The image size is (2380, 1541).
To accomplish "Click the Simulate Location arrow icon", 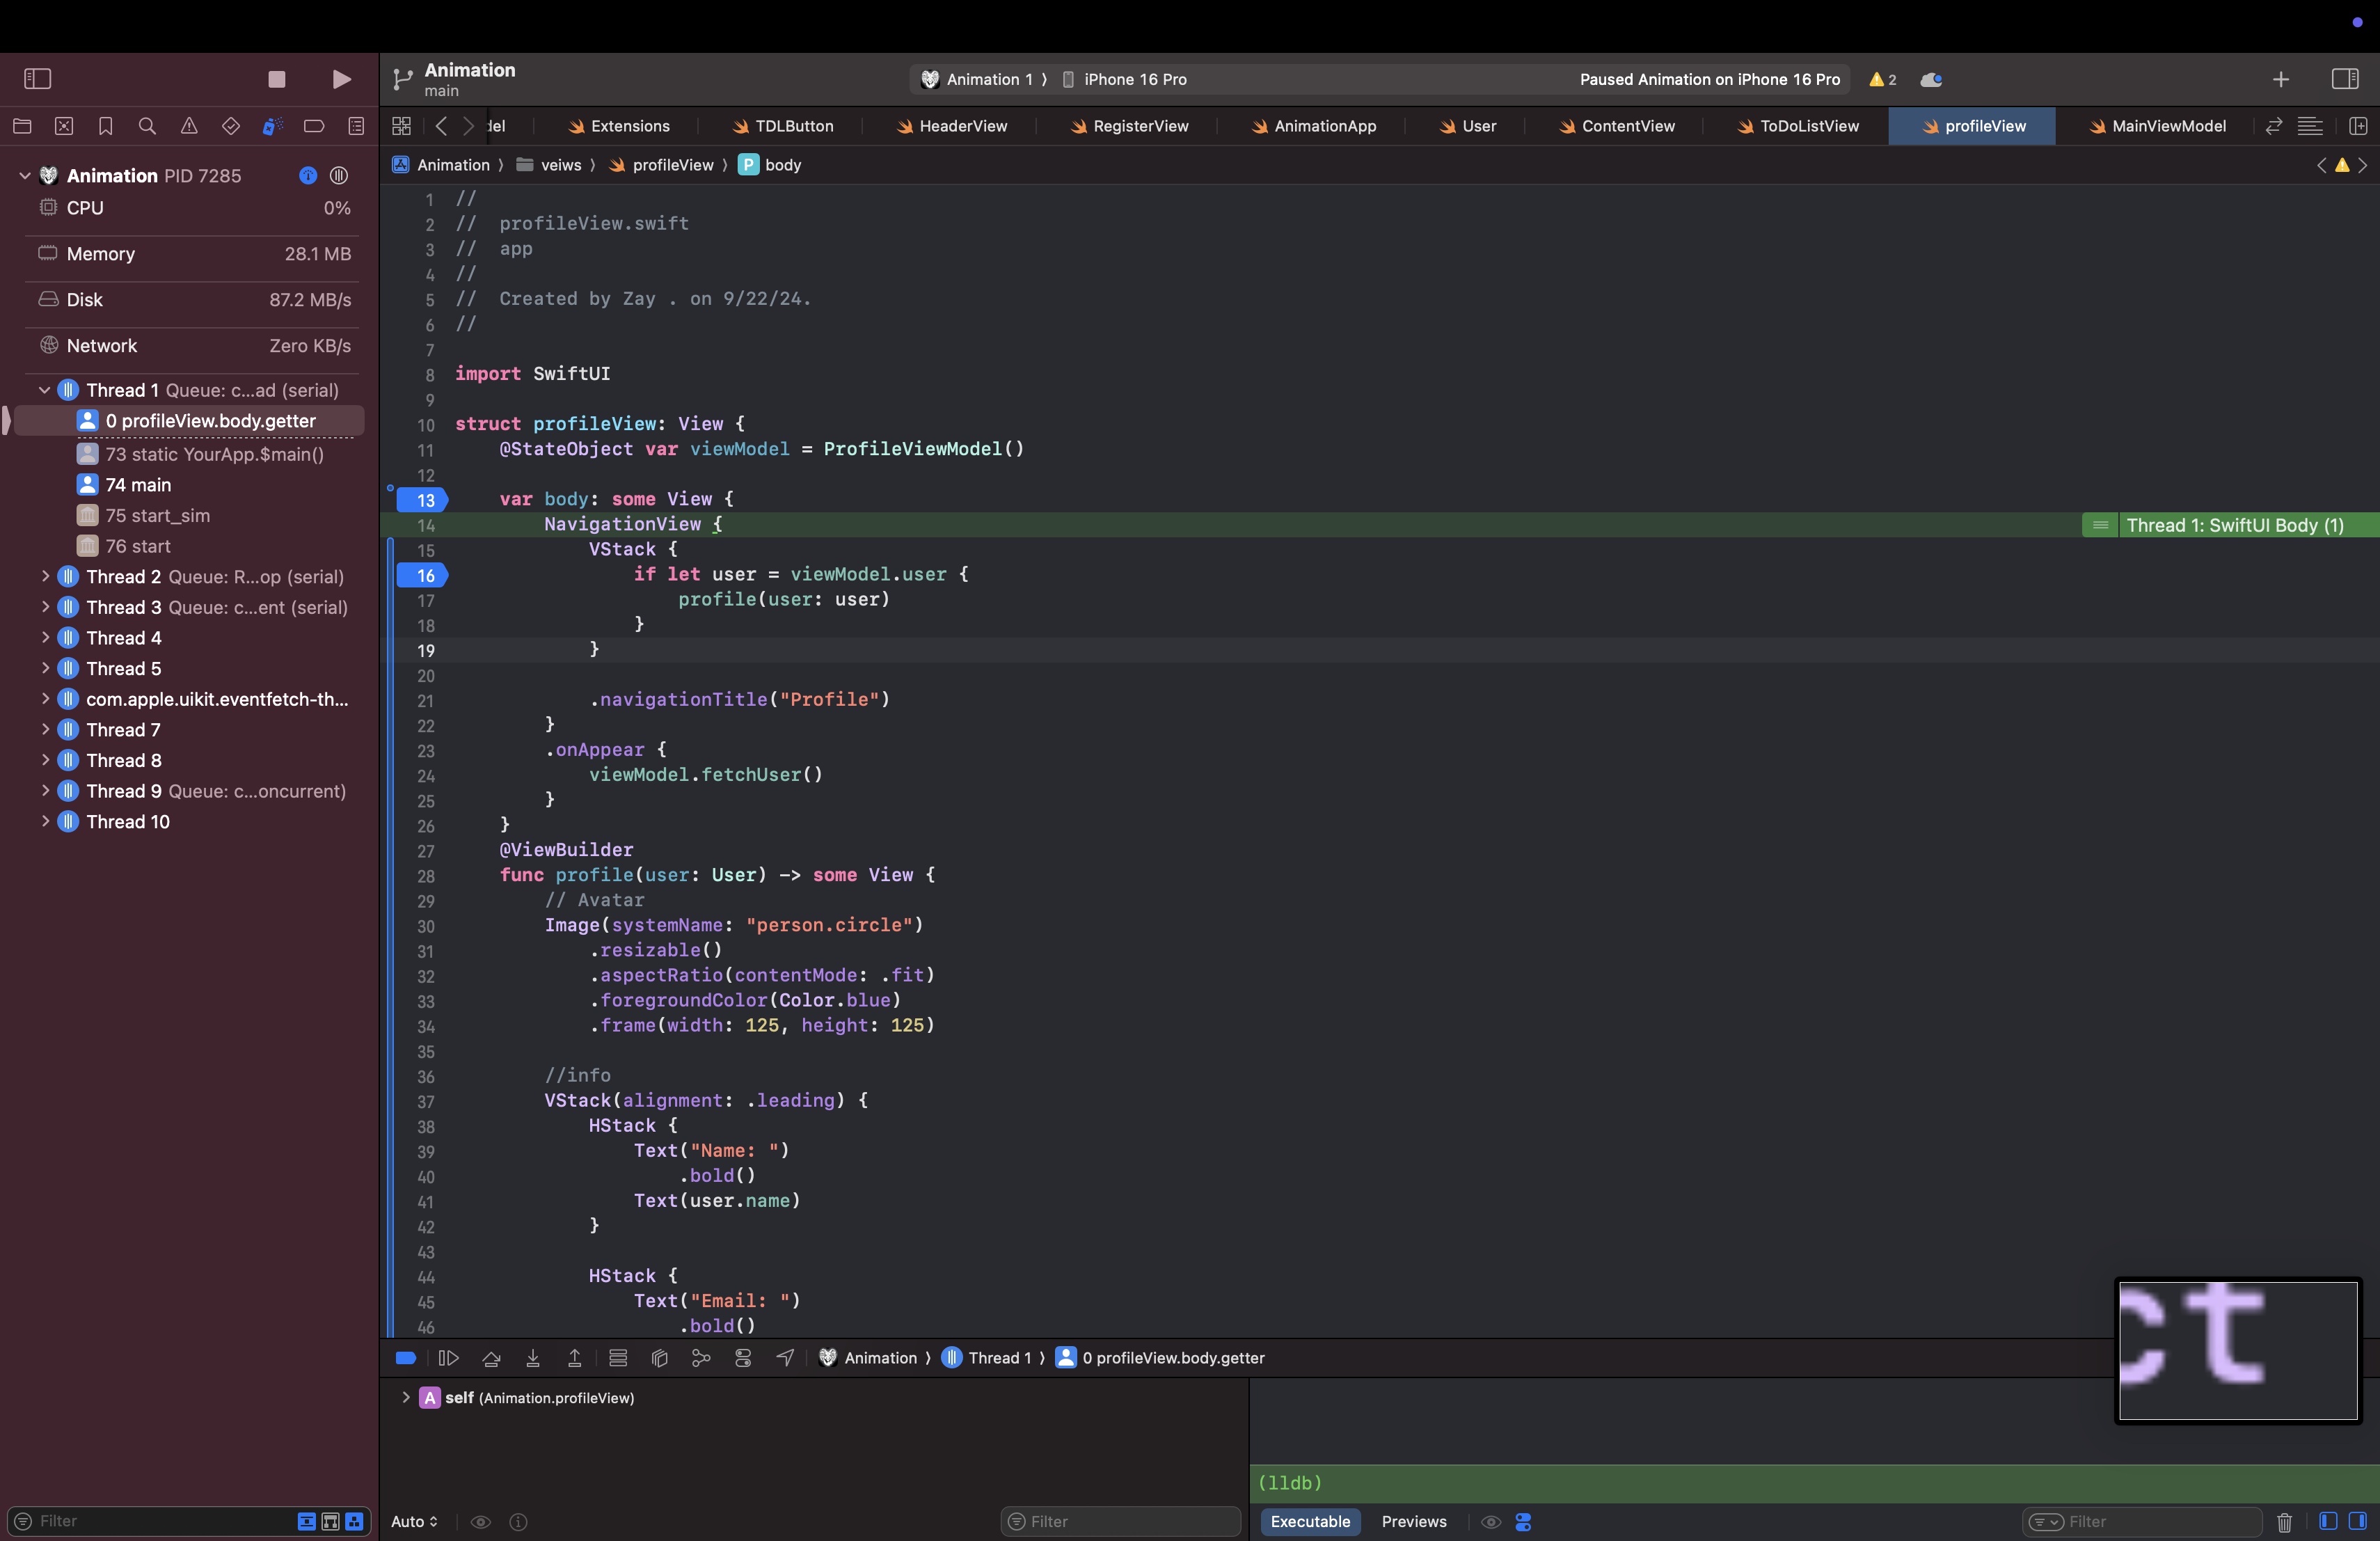I will tap(785, 1358).
